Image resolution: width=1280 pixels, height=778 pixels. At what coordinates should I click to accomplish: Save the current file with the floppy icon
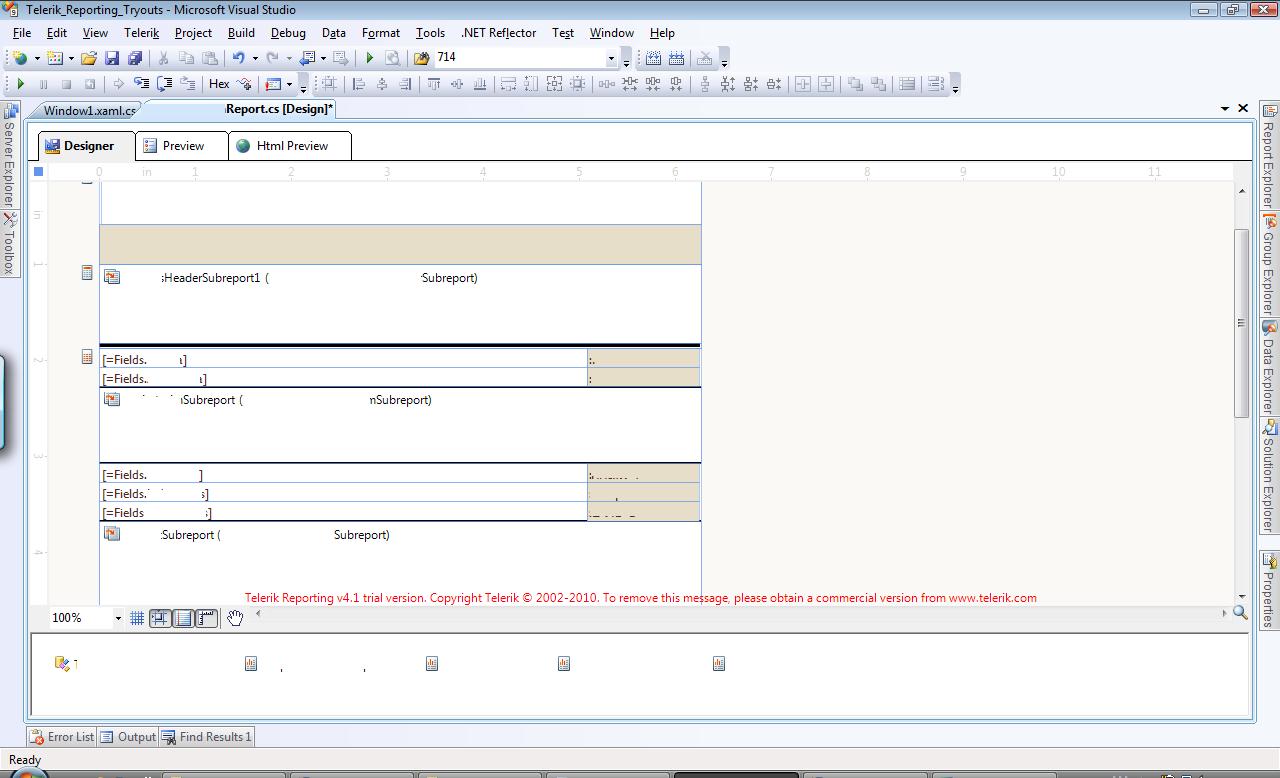[x=112, y=58]
